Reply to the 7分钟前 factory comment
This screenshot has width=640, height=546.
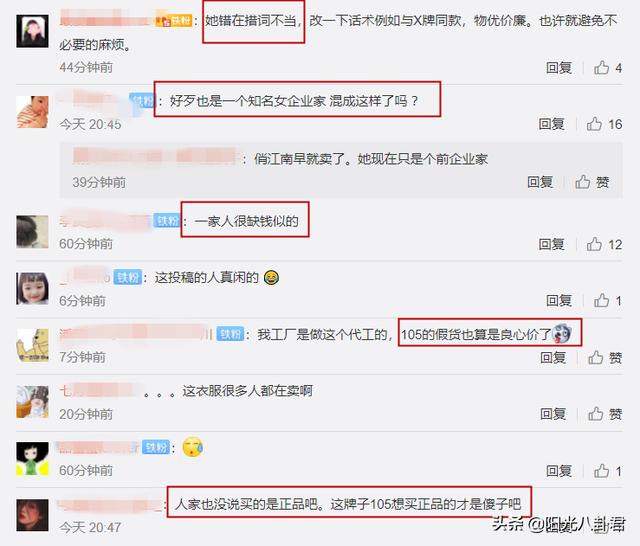click(553, 358)
